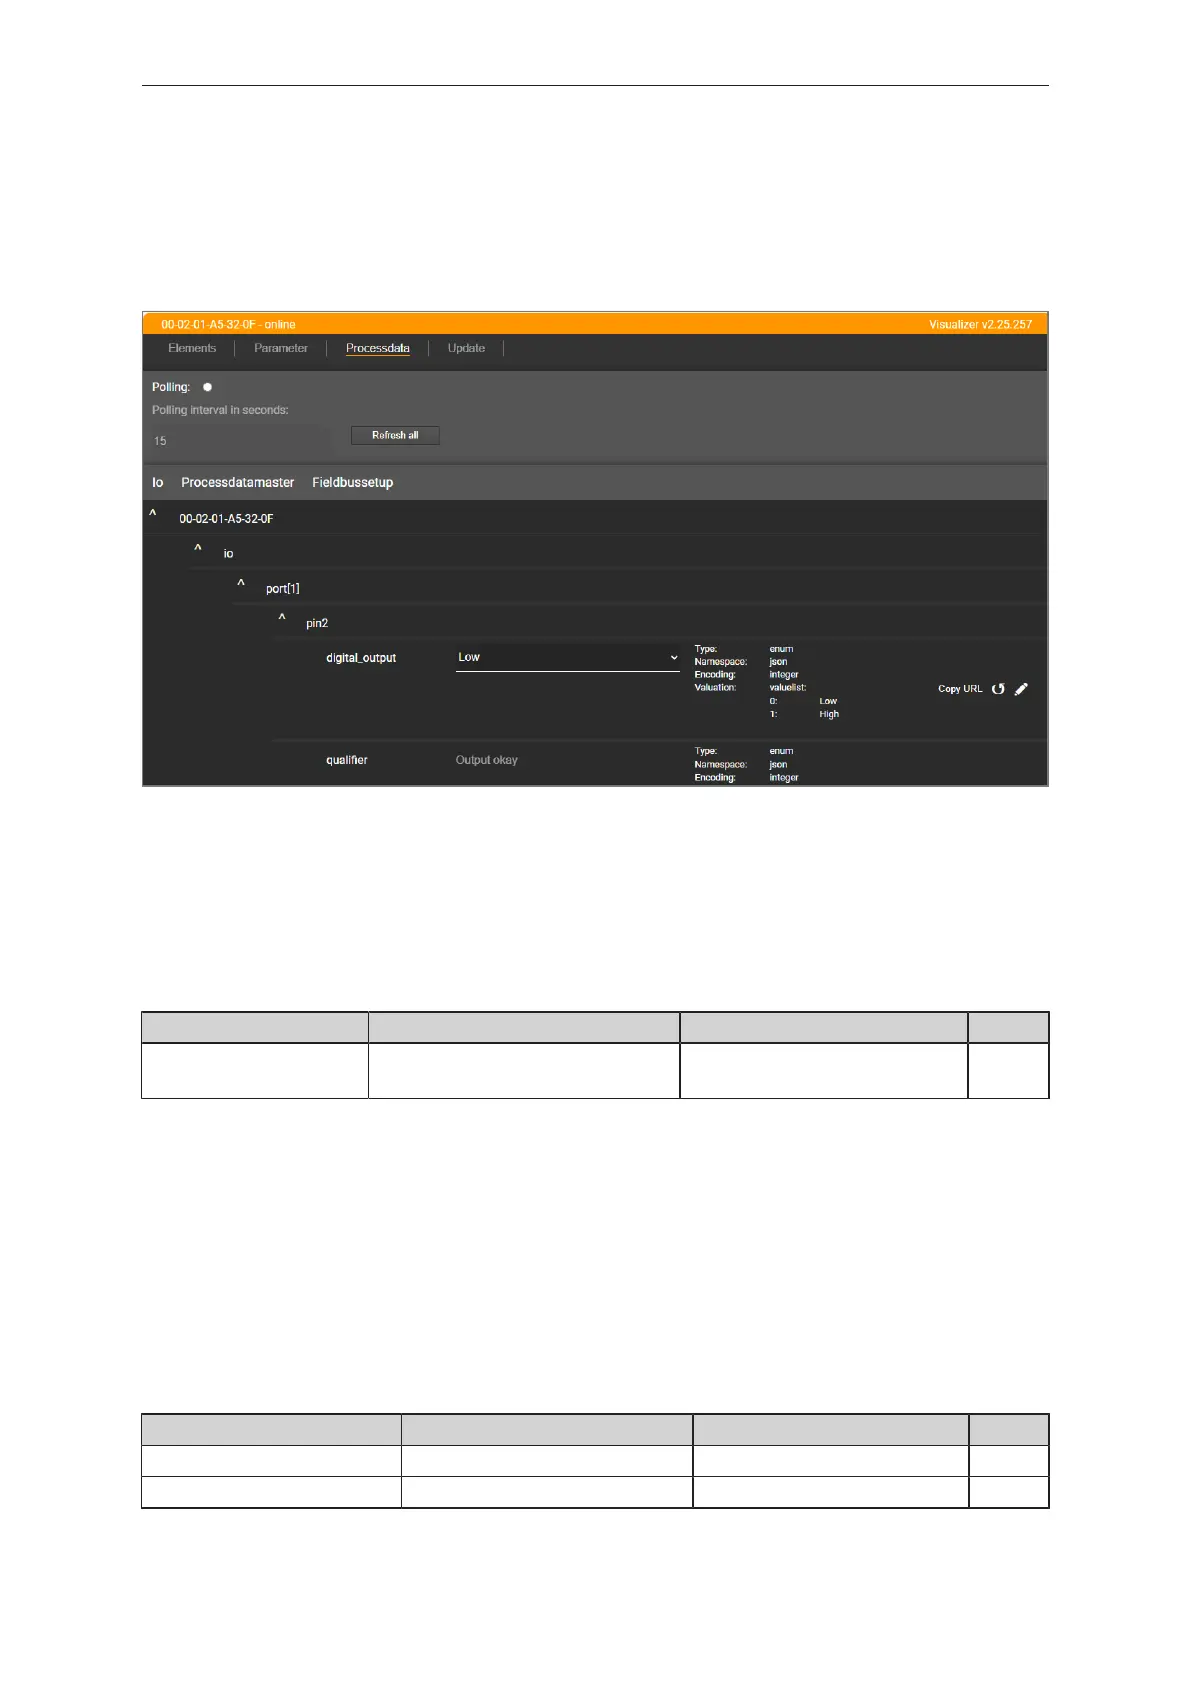Go to the Update tab
The width and height of the screenshot is (1191, 1684).
coord(466,348)
